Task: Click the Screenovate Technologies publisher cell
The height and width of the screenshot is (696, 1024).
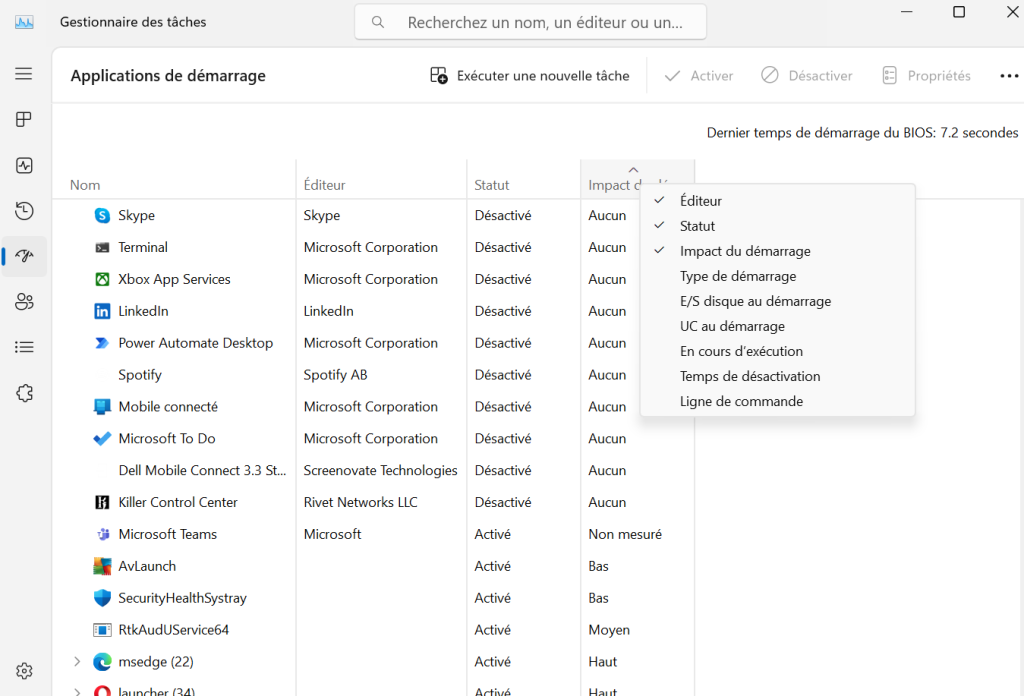Action: pos(381,471)
